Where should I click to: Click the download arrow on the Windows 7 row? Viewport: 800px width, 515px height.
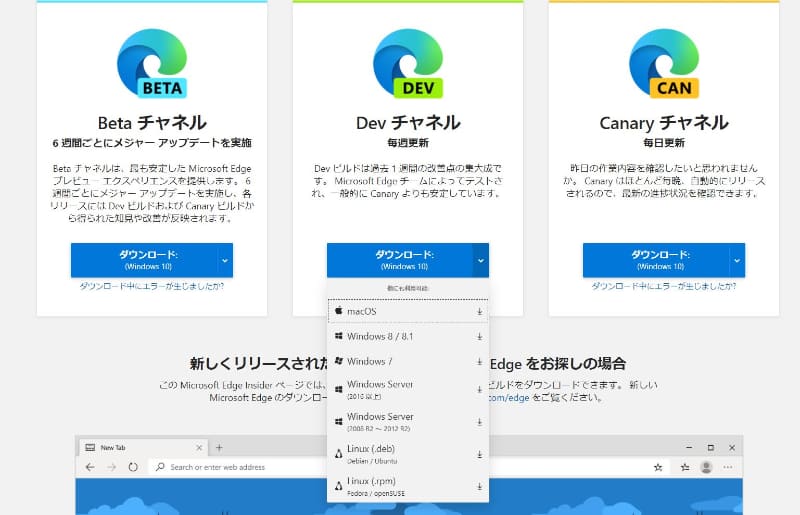[480, 362]
